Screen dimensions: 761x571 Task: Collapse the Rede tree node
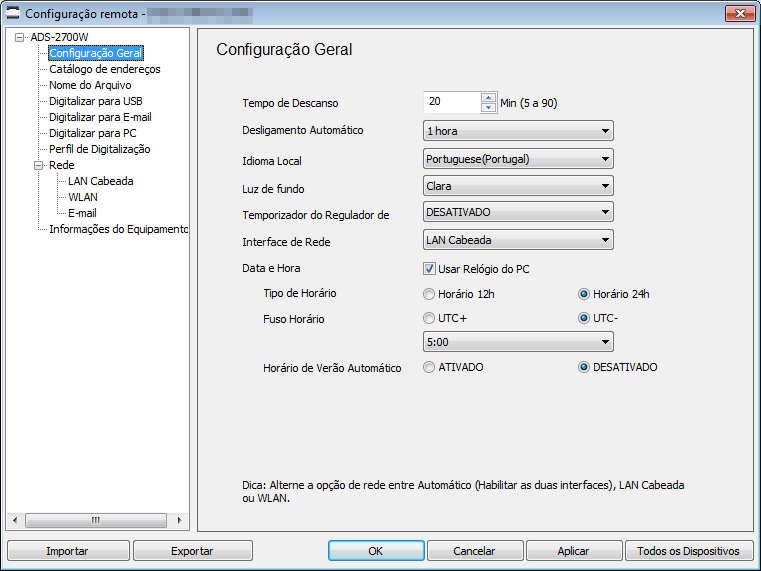(38, 165)
